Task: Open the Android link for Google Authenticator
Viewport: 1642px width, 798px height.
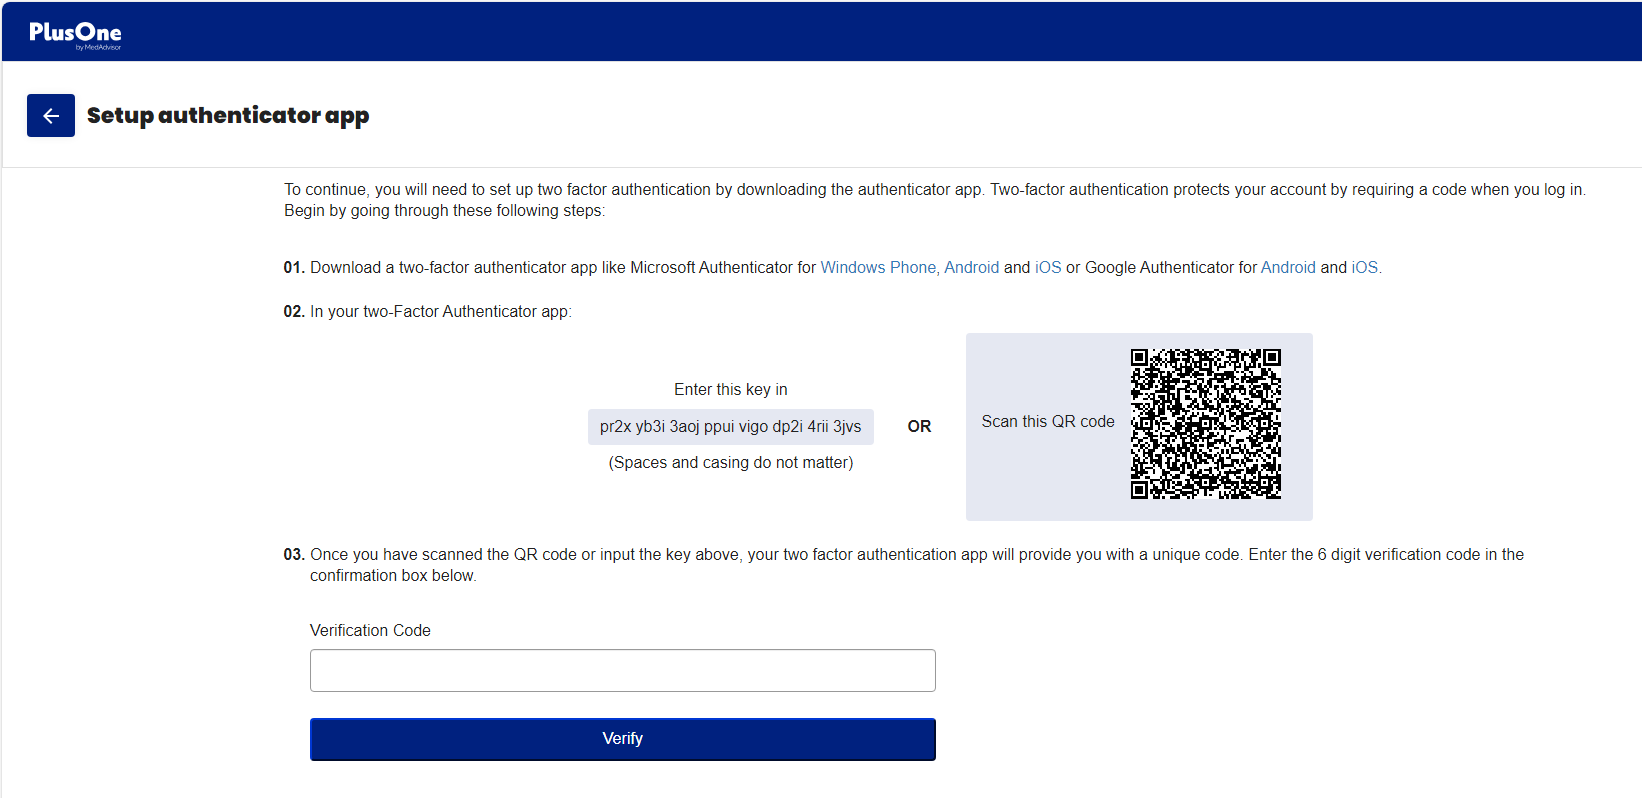Action: (x=1288, y=267)
